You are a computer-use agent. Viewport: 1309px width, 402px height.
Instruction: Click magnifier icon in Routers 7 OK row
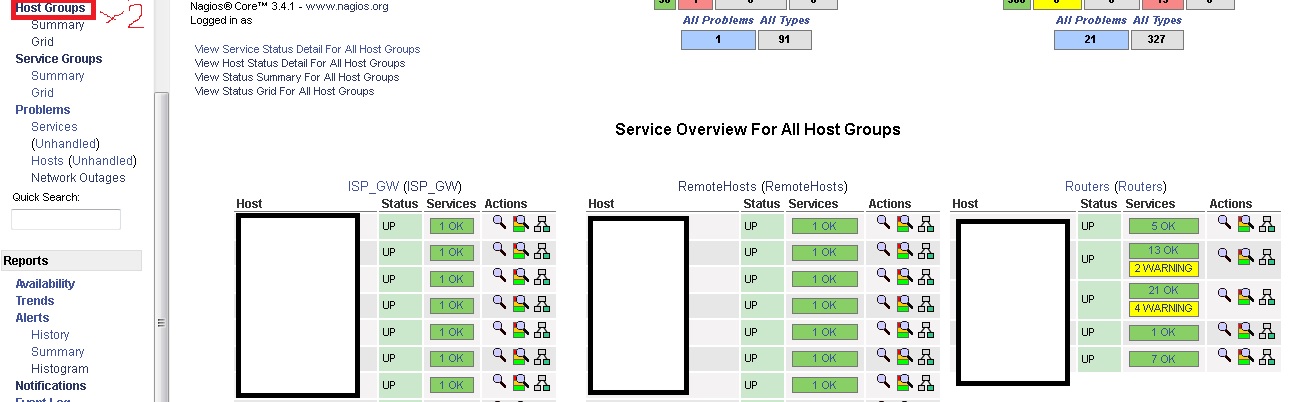point(1224,357)
